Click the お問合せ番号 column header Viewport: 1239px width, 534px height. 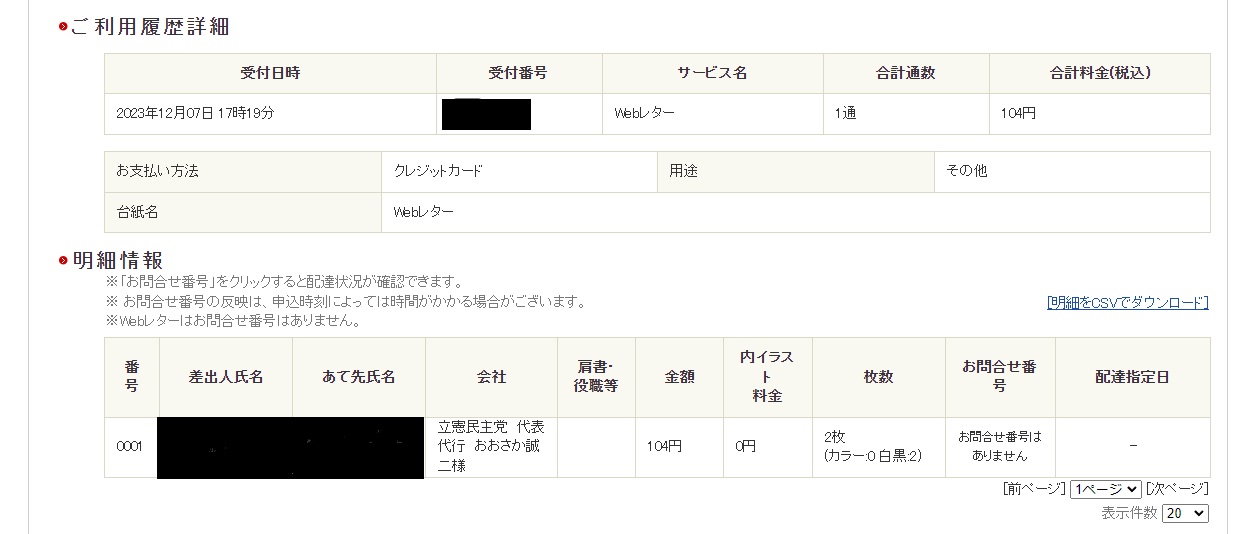pos(999,377)
